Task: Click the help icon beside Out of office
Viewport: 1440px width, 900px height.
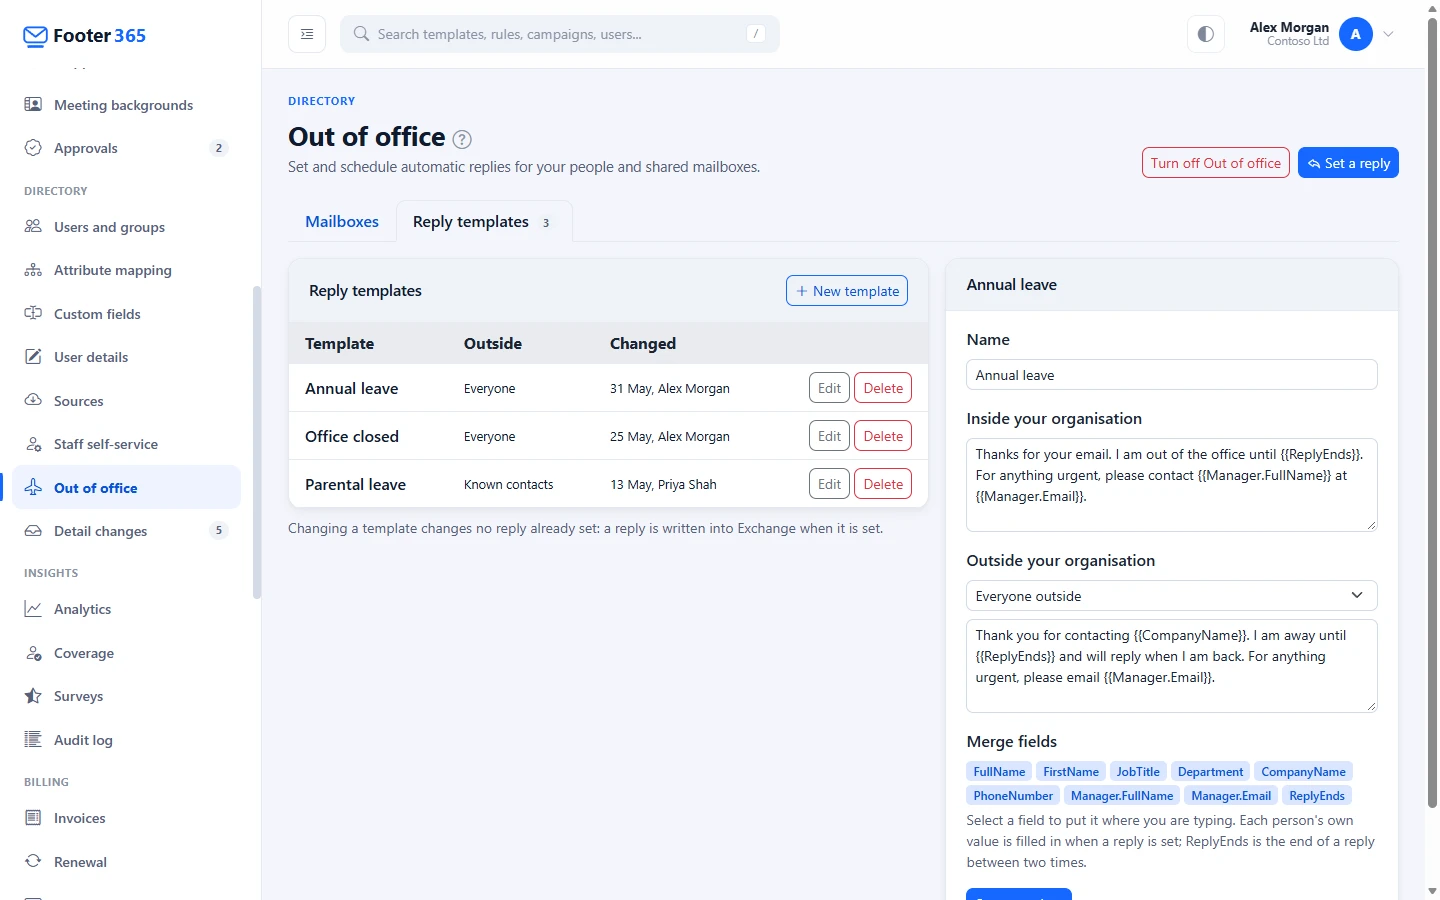Action: (x=462, y=139)
